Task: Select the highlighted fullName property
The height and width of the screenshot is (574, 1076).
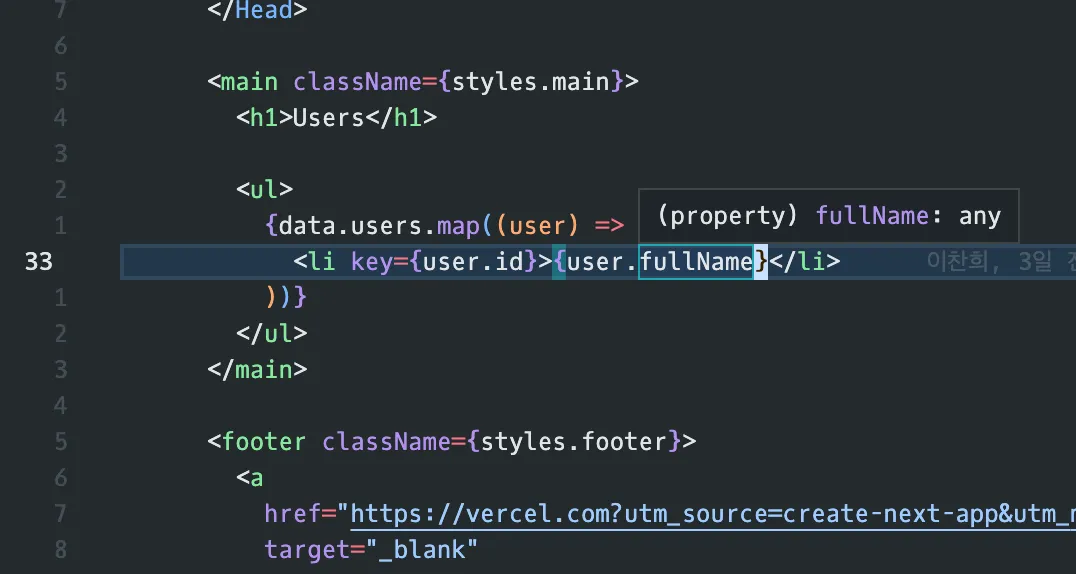Action: 696,262
